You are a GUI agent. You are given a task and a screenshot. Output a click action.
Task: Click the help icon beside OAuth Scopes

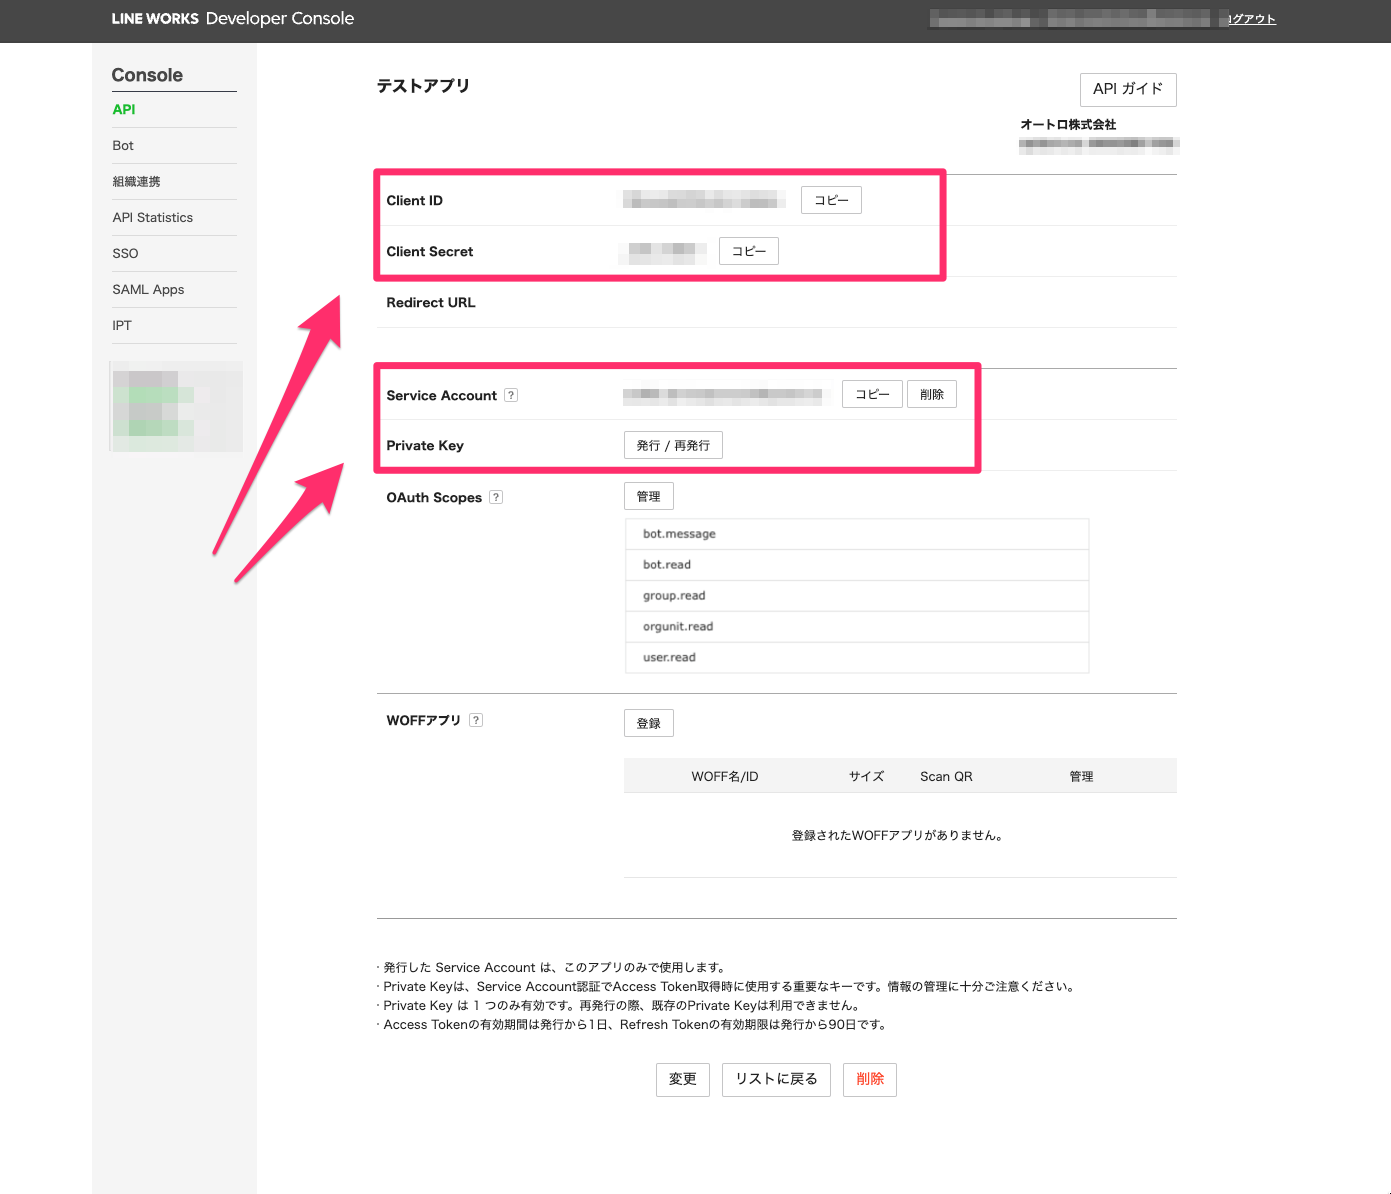[x=496, y=497]
